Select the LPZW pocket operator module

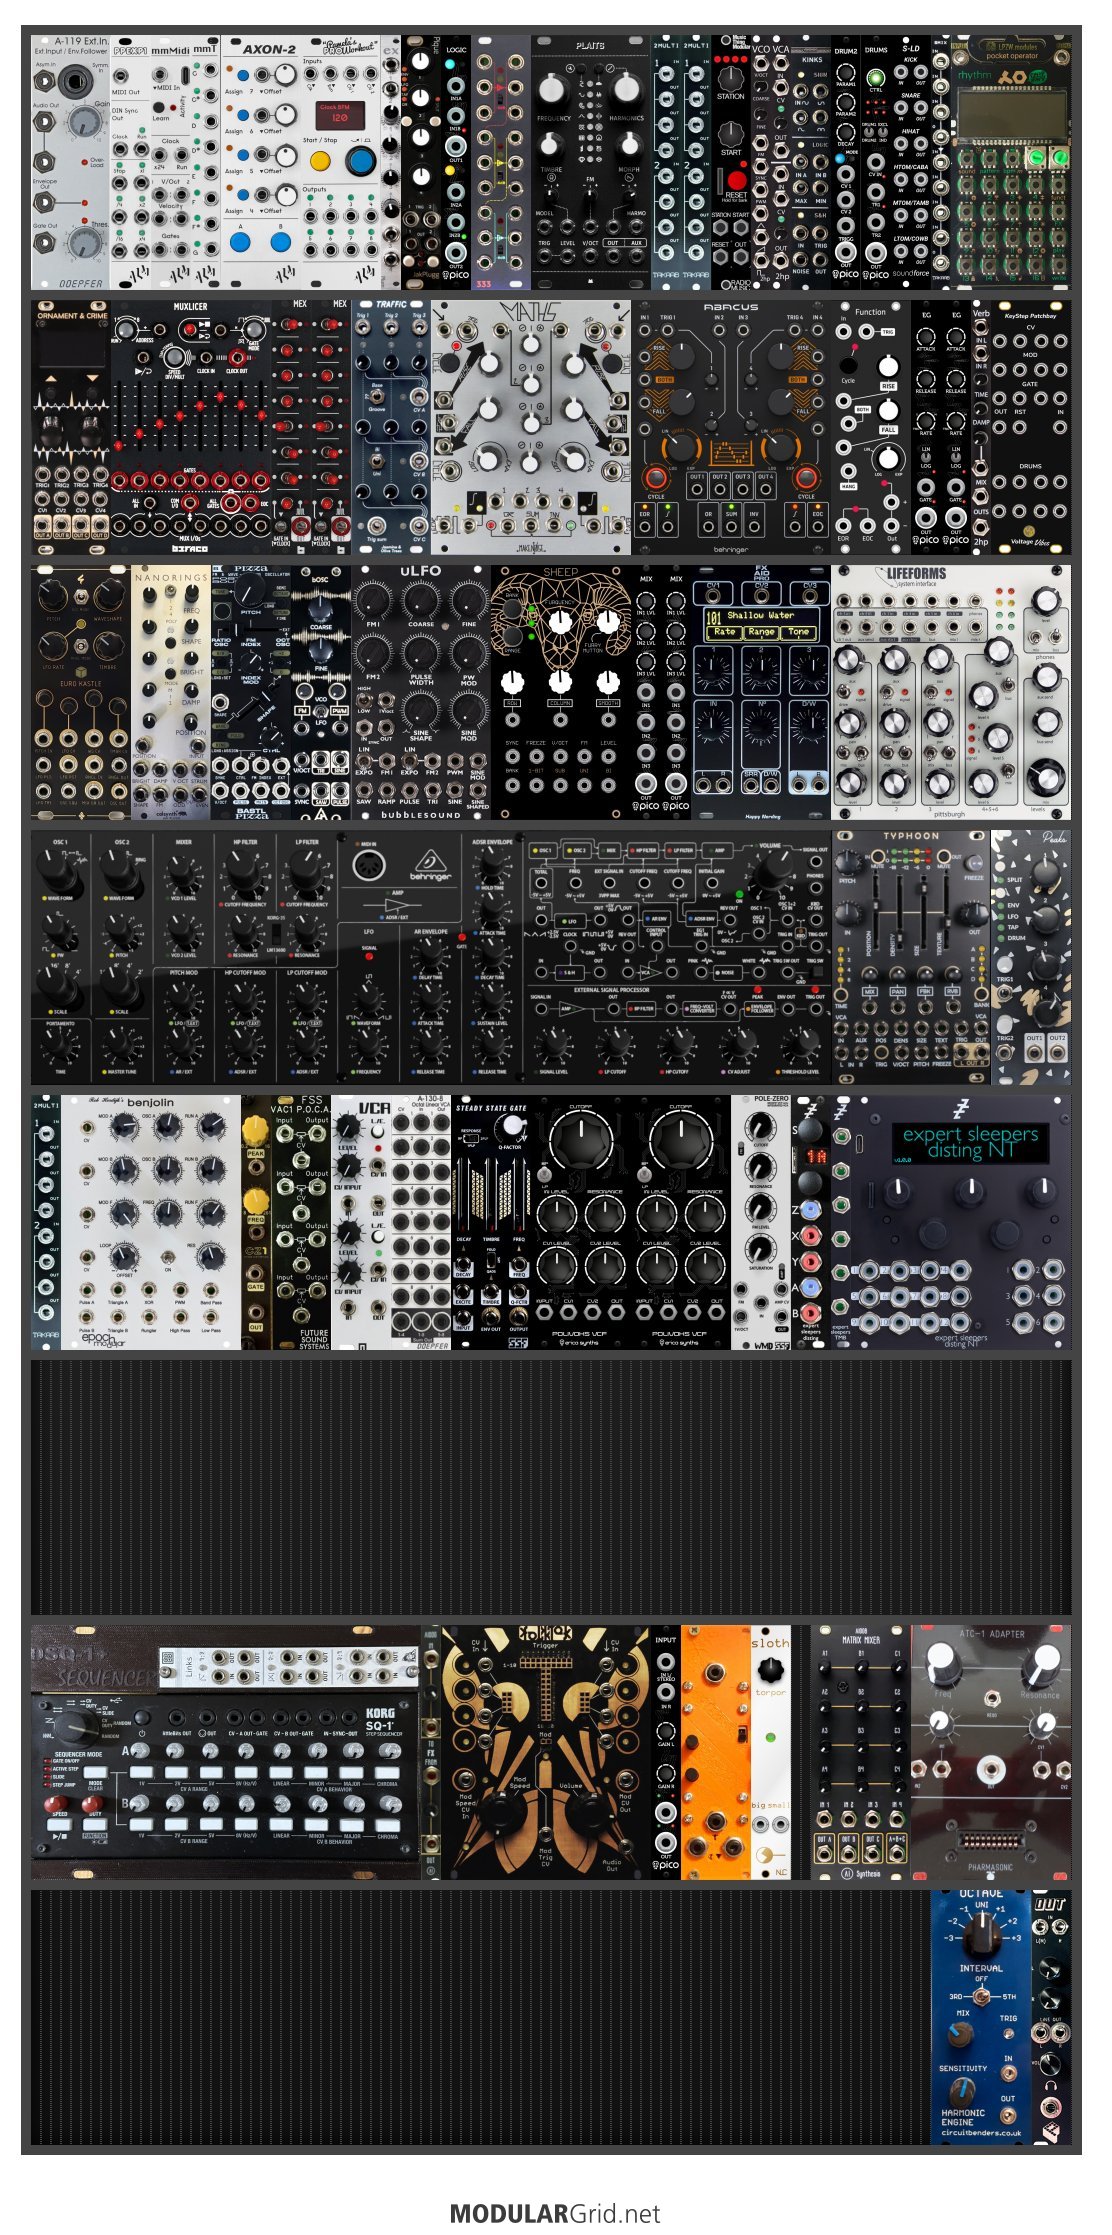1010,163
